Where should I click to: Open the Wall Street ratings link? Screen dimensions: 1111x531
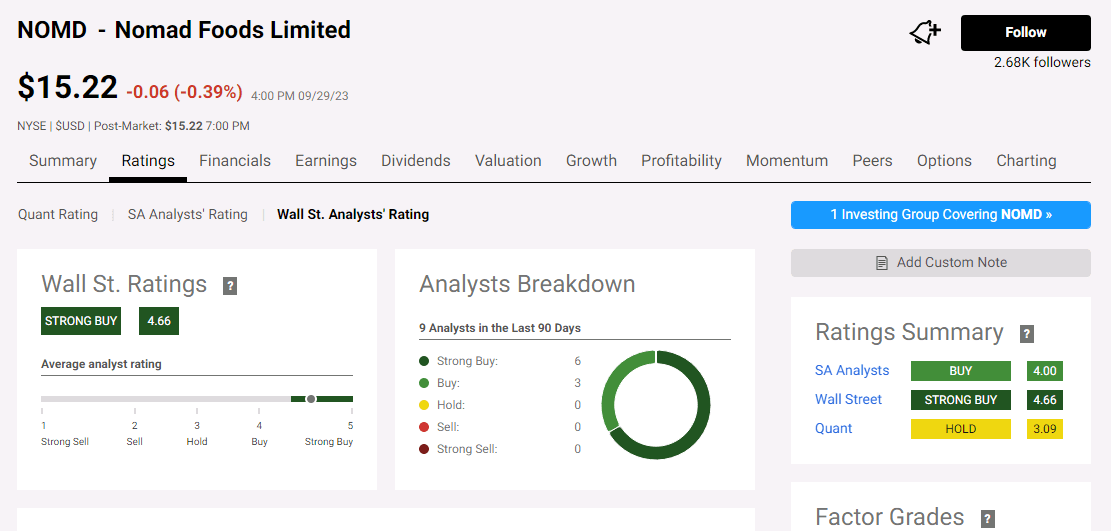pyautogui.click(x=849, y=399)
